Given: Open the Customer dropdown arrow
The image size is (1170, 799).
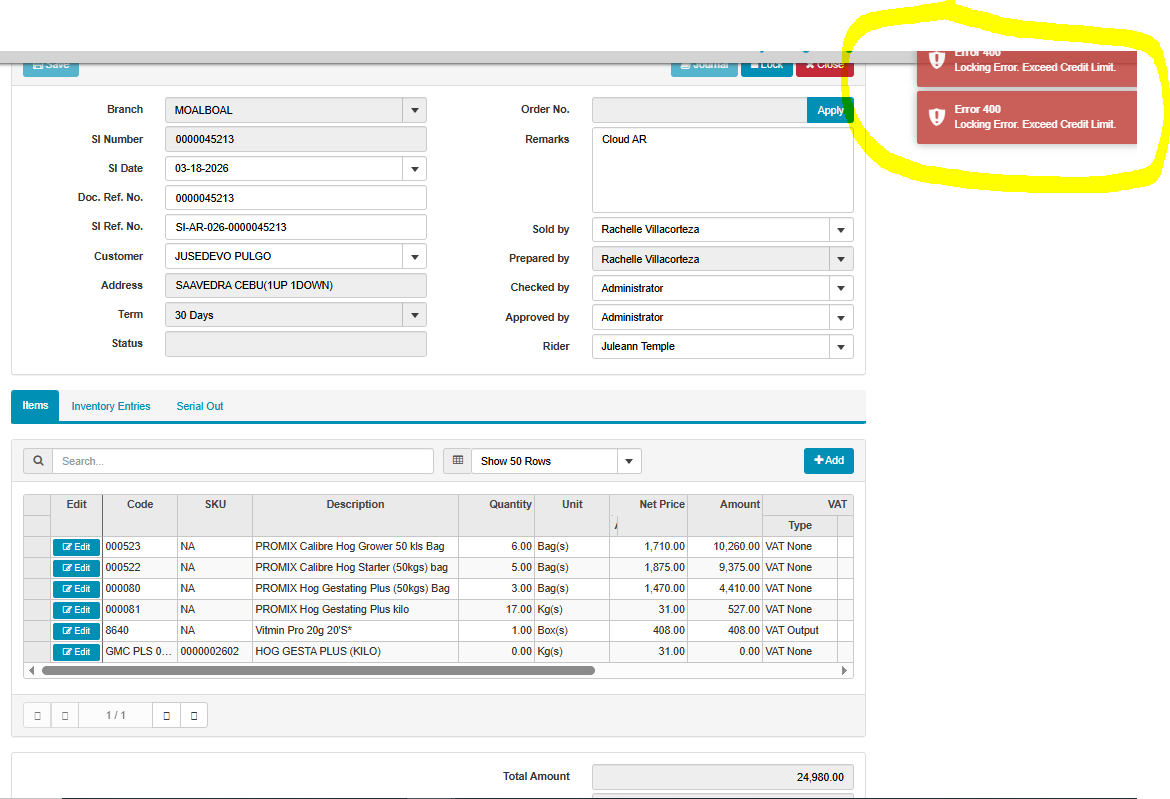Looking at the screenshot, I should (x=414, y=257).
